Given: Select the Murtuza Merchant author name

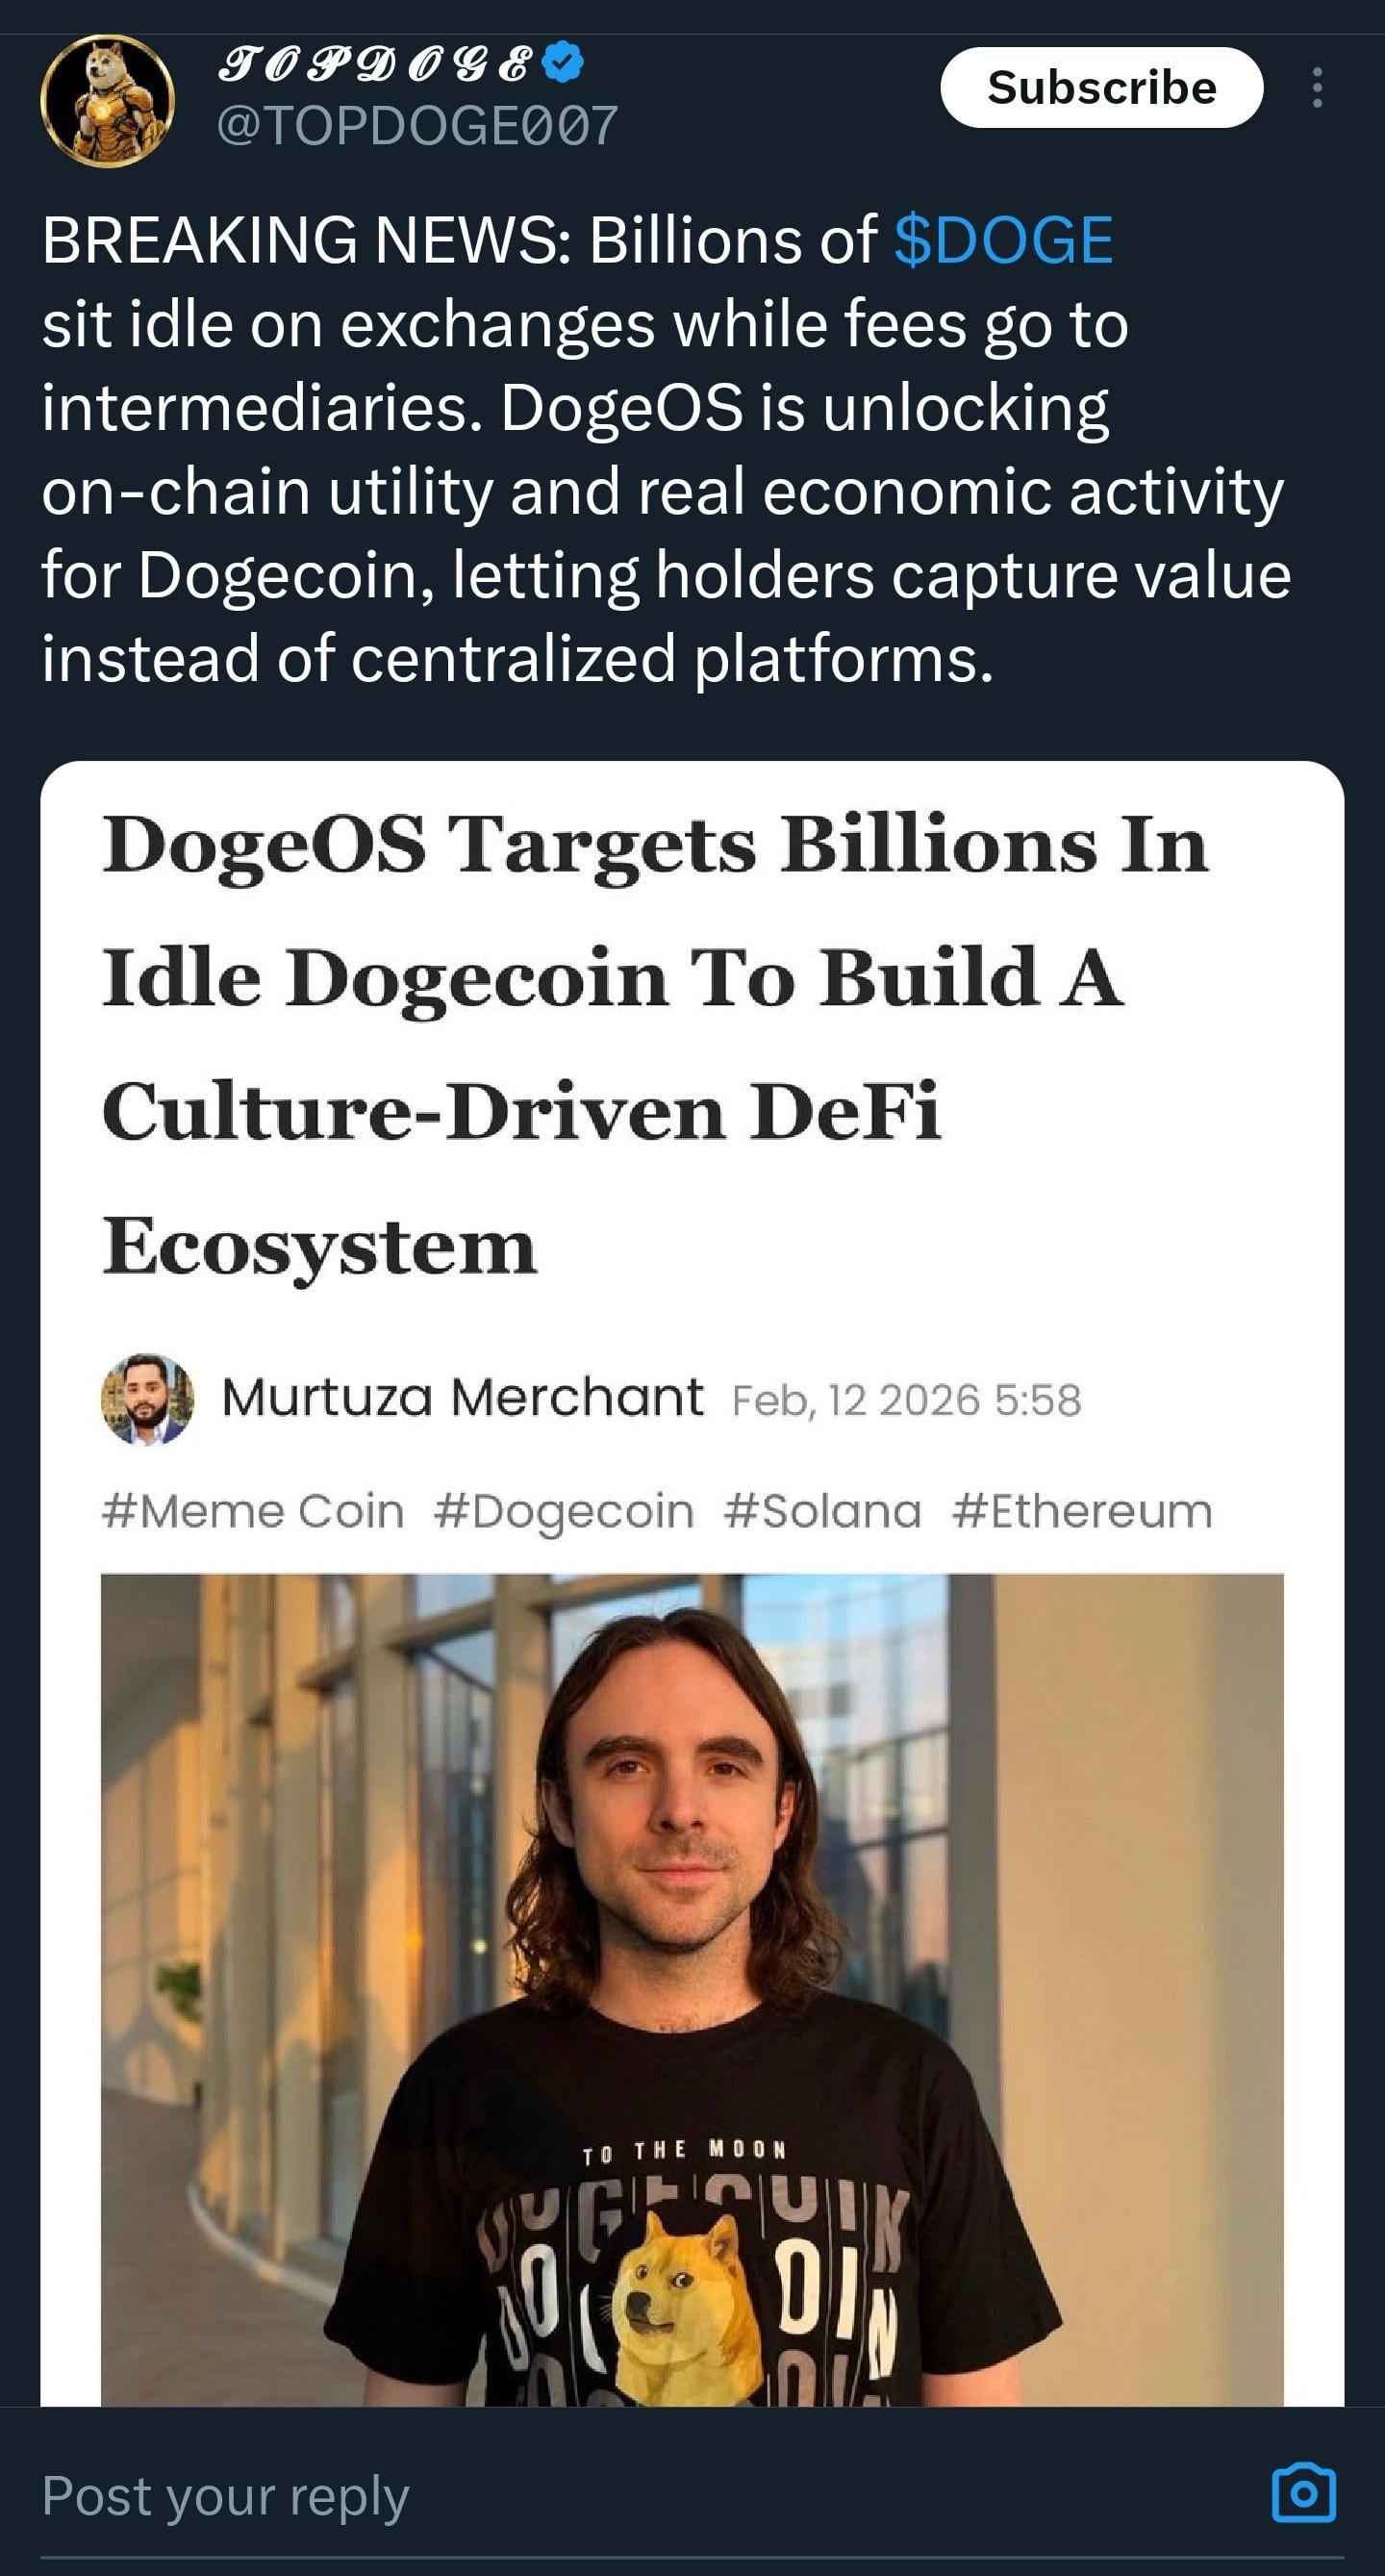Looking at the screenshot, I should [462, 1397].
